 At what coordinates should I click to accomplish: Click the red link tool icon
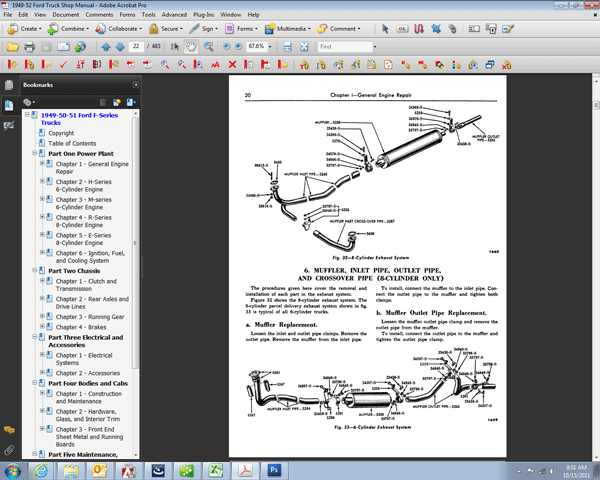(419, 29)
